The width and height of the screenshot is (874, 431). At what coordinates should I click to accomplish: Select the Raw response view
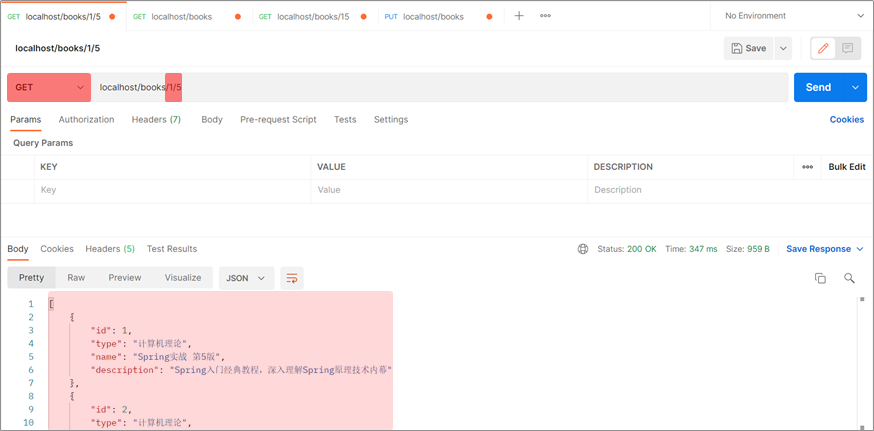[x=76, y=278]
